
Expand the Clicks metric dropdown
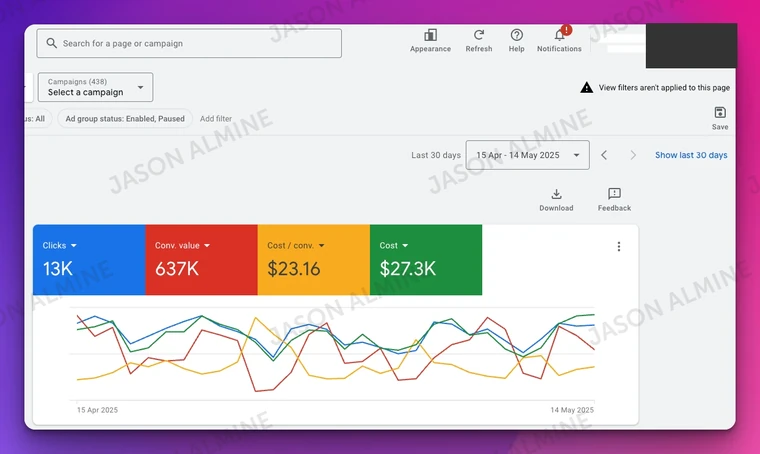(x=74, y=246)
